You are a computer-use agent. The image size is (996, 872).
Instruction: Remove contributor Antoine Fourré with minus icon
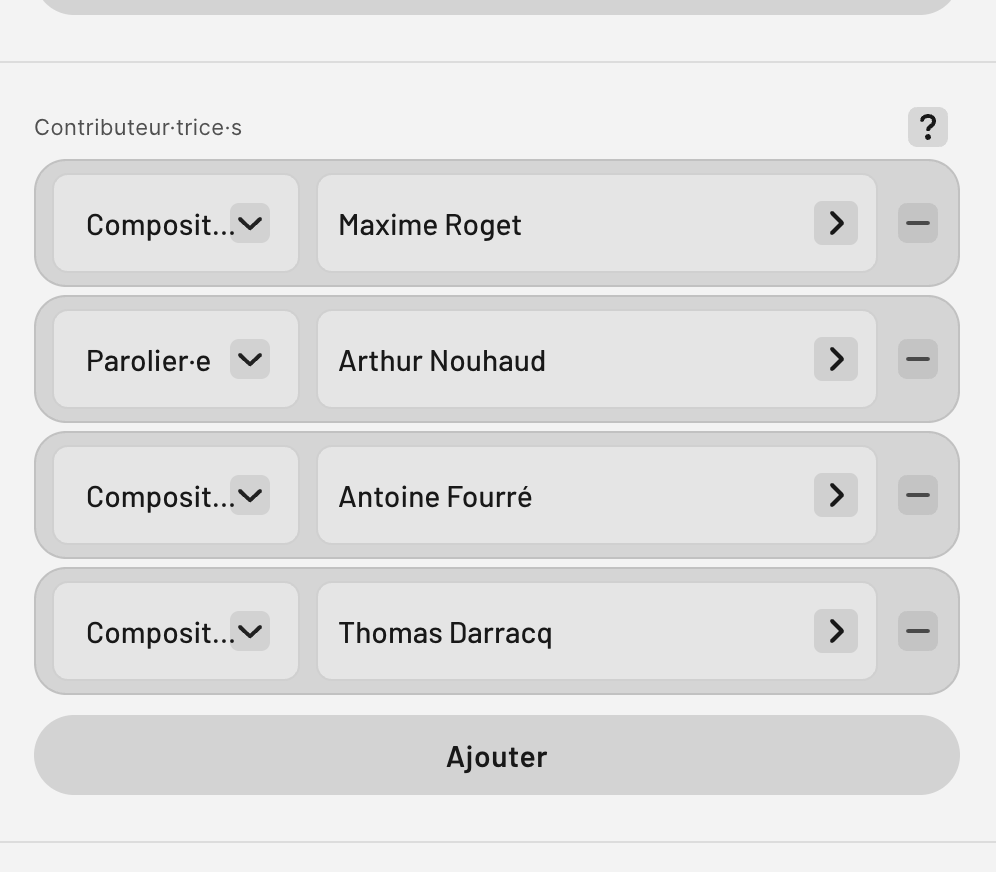coord(918,495)
